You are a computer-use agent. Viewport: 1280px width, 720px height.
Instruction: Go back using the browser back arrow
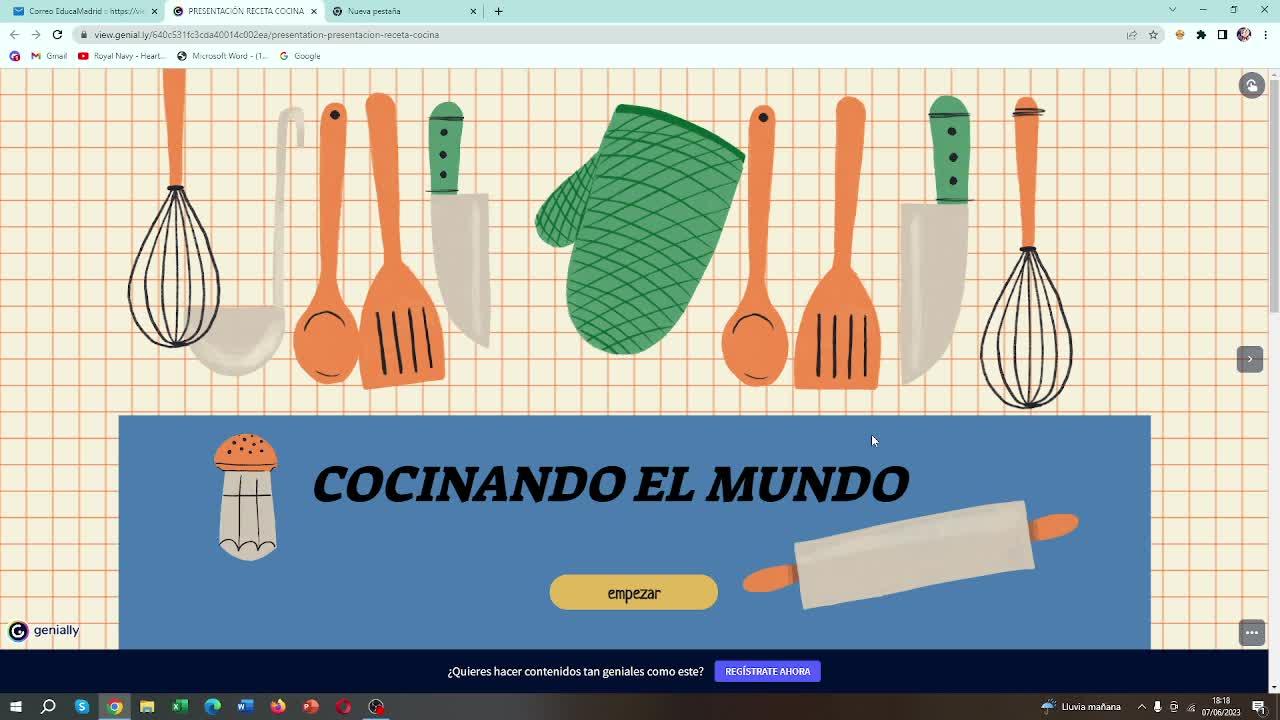coord(14,34)
